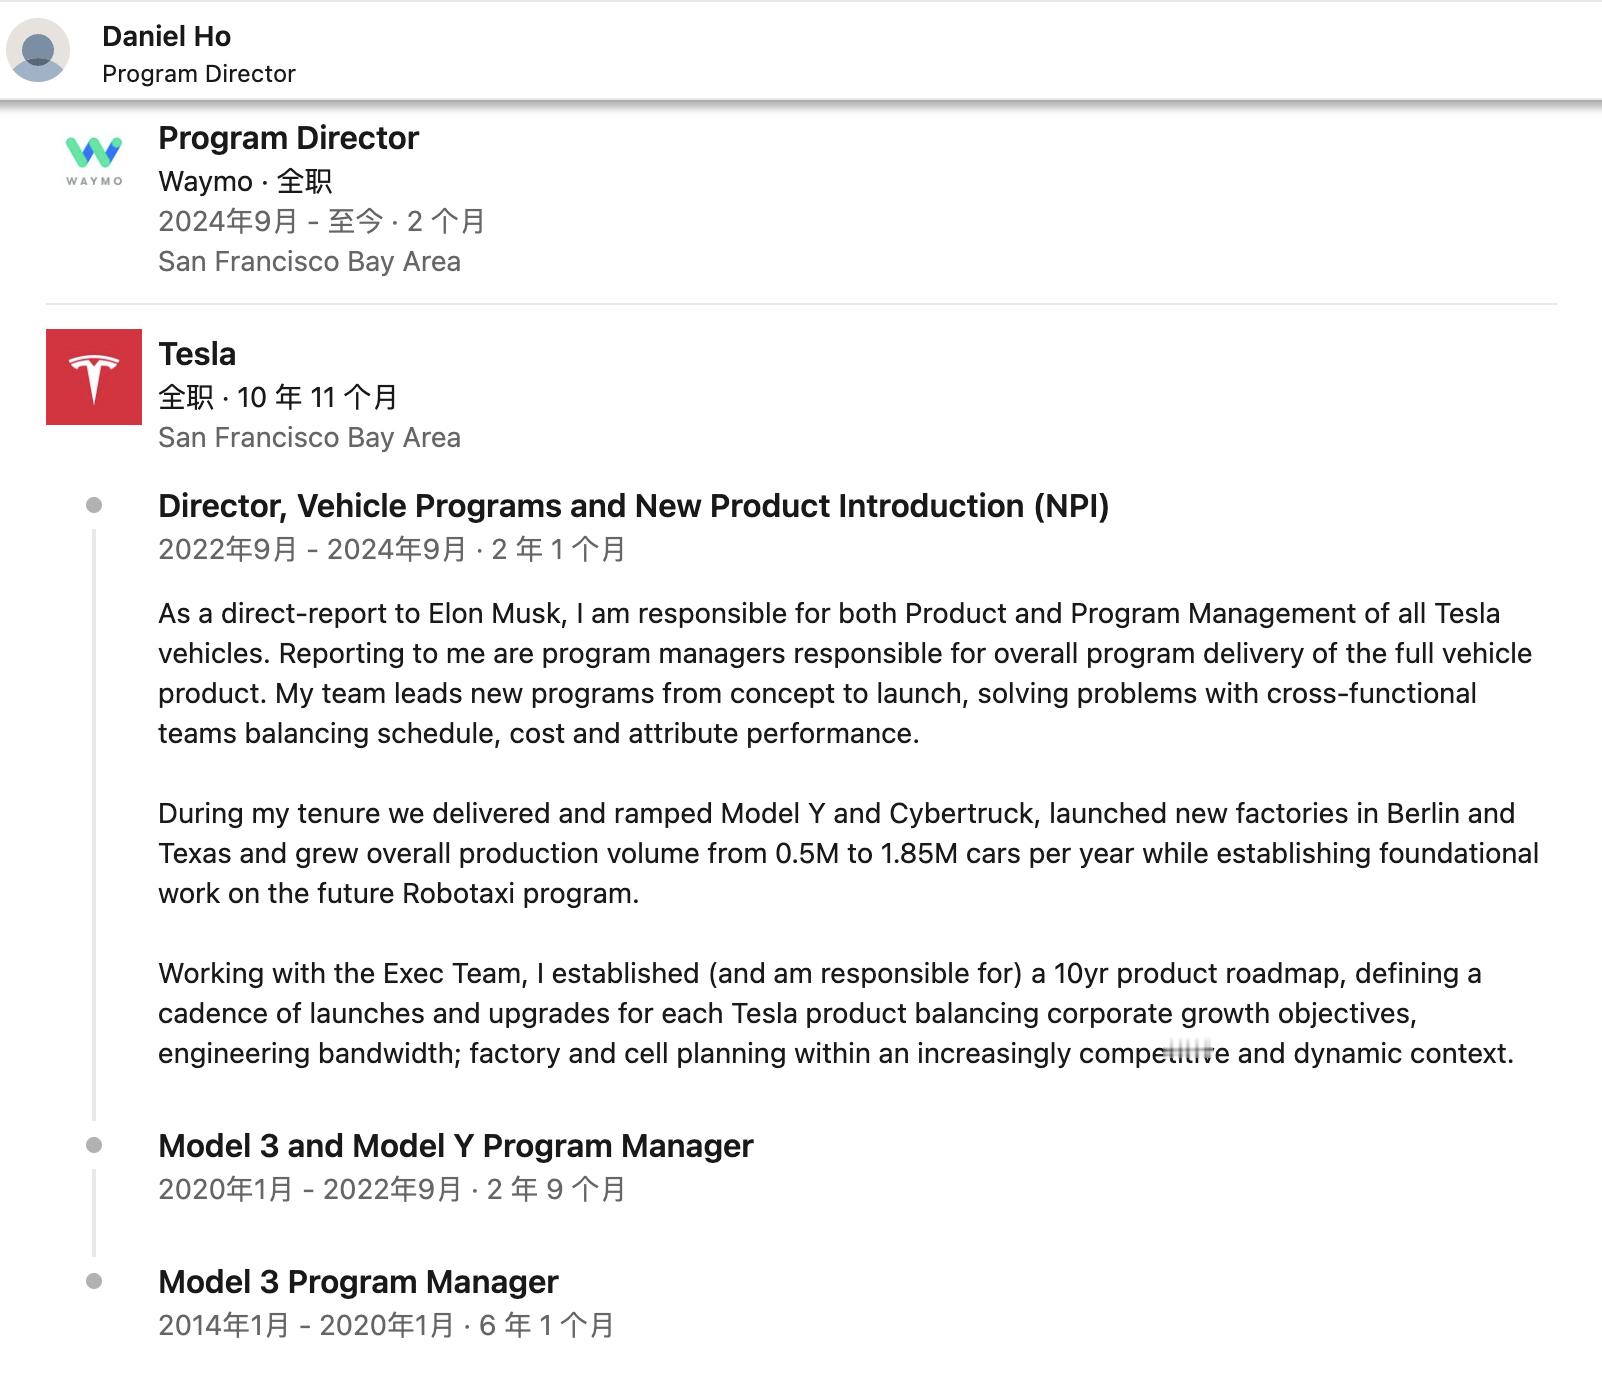
Task: Click San Francisco Bay Area location under Tesla
Action: point(309,437)
